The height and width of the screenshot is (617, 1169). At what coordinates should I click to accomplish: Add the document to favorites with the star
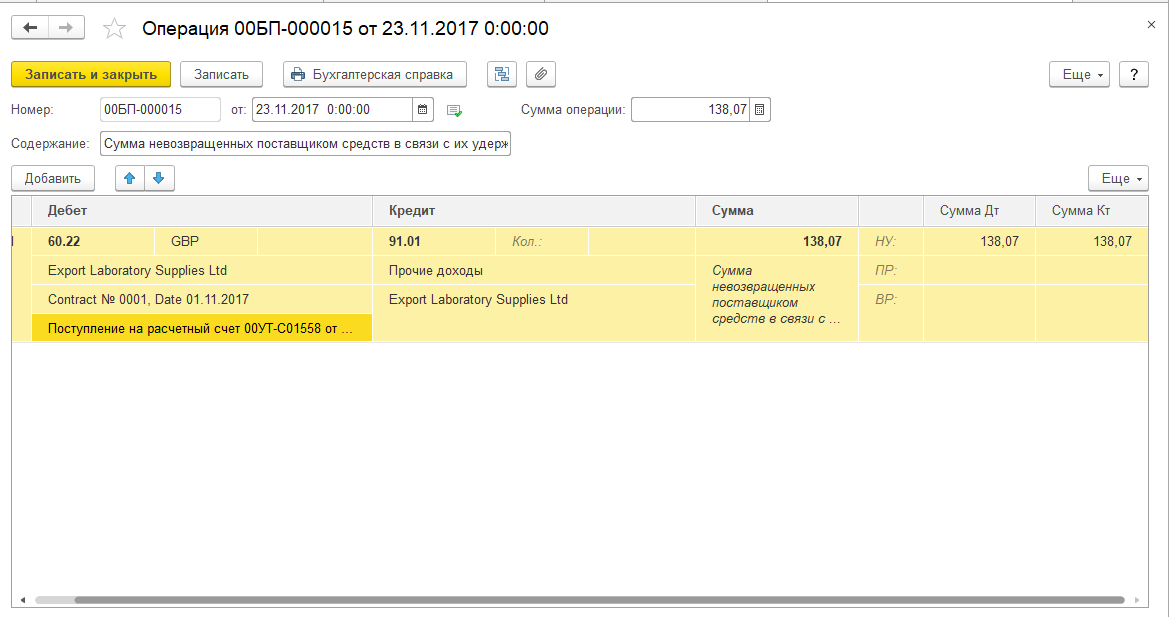[x=115, y=29]
